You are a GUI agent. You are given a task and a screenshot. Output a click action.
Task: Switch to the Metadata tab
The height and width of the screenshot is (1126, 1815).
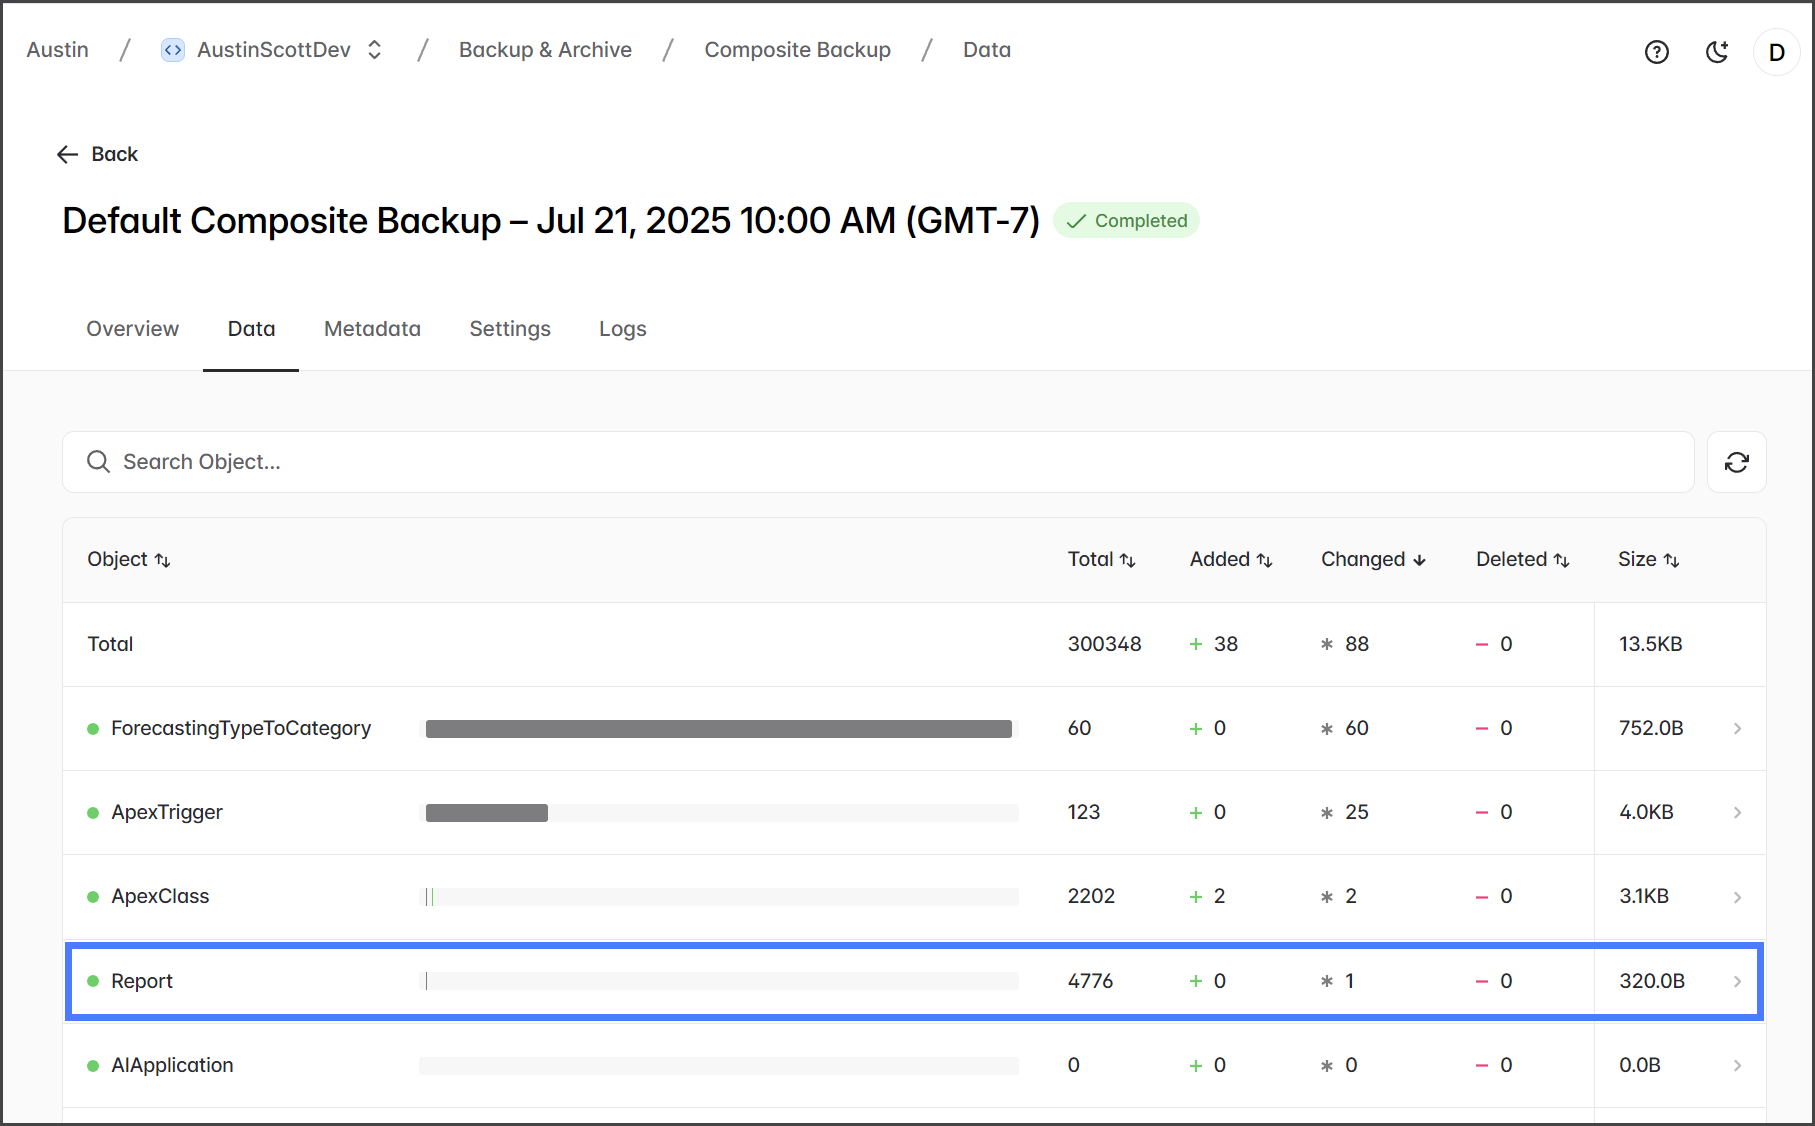coord(372,329)
